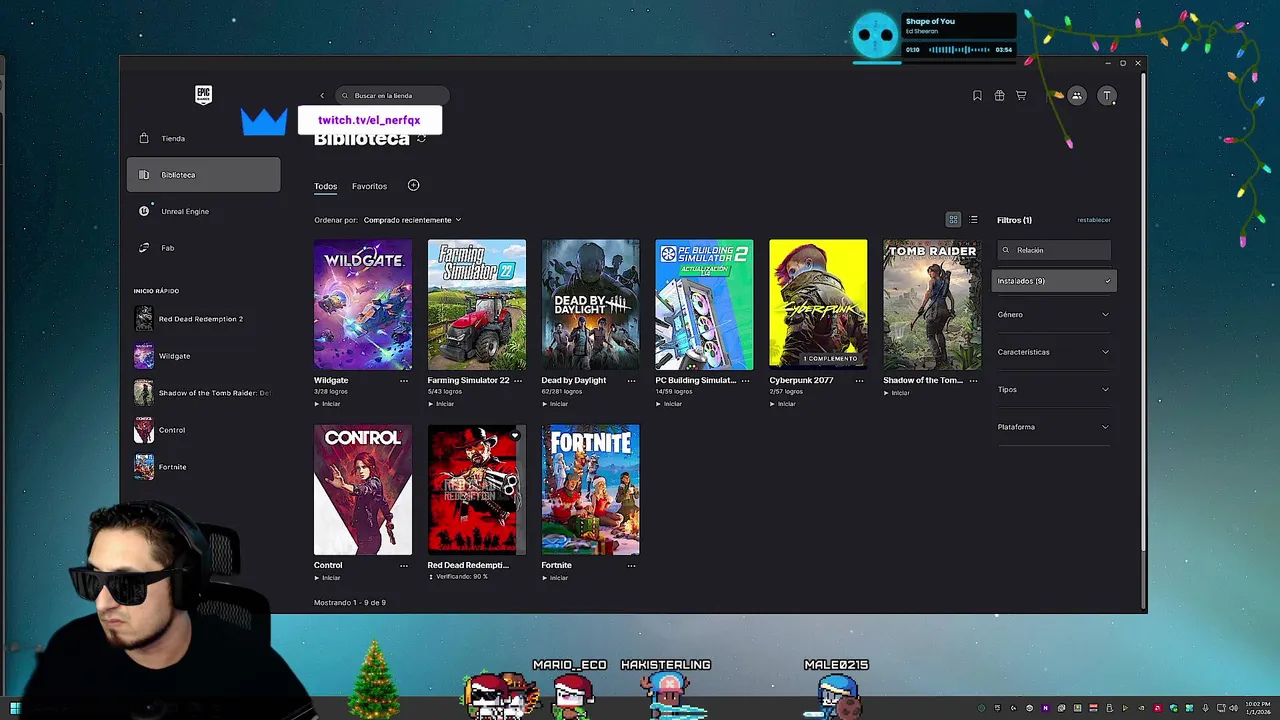The height and width of the screenshot is (720, 1280).
Task: Click the music widget robot avatar
Action: (x=876, y=36)
